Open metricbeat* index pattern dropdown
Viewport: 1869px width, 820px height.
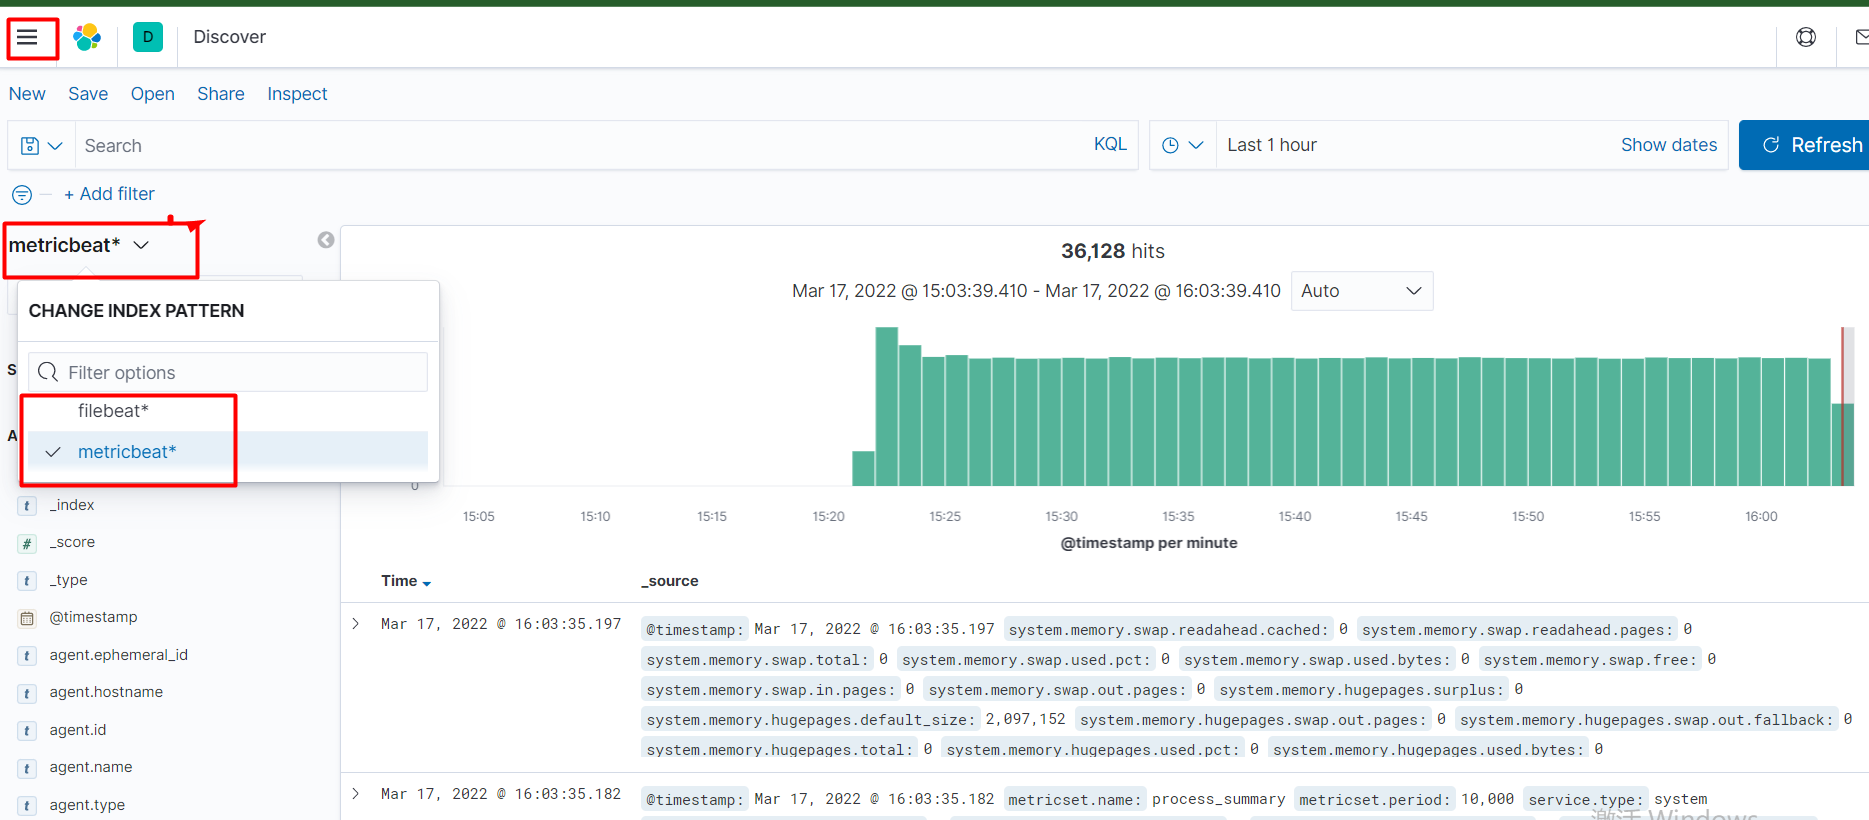pos(79,245)
